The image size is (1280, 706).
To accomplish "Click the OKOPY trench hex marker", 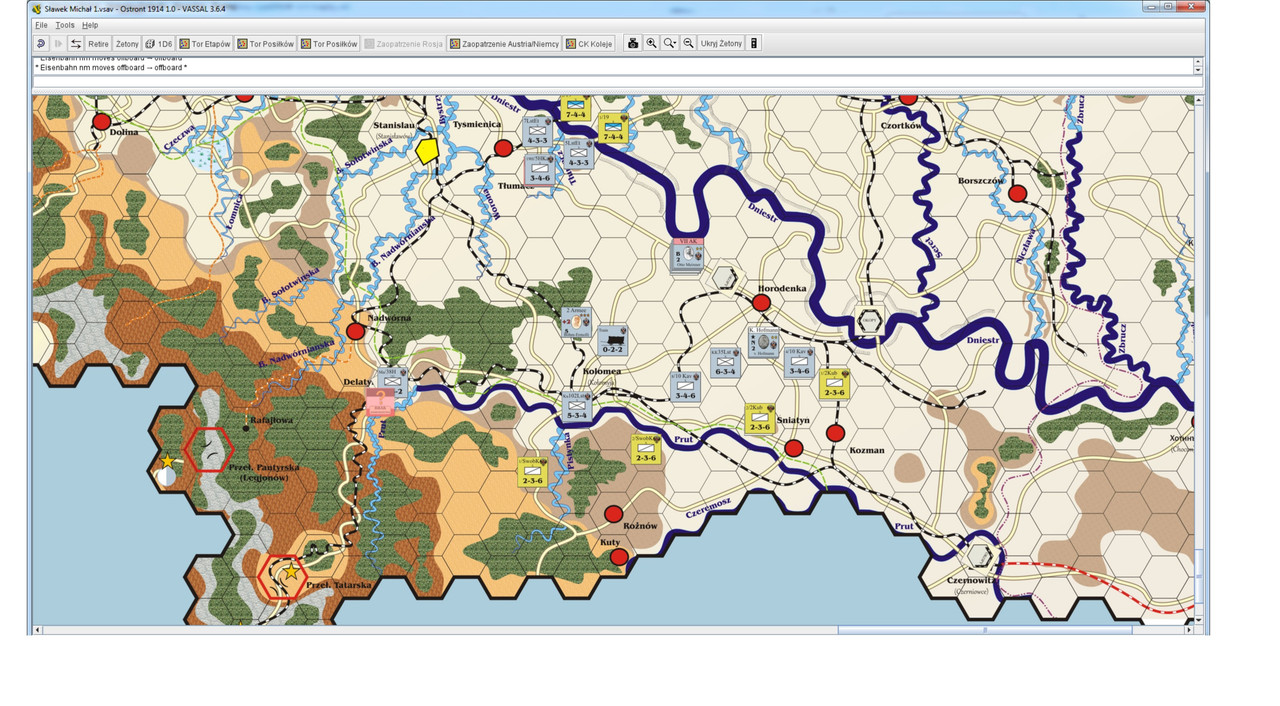I will pos(868,321).
